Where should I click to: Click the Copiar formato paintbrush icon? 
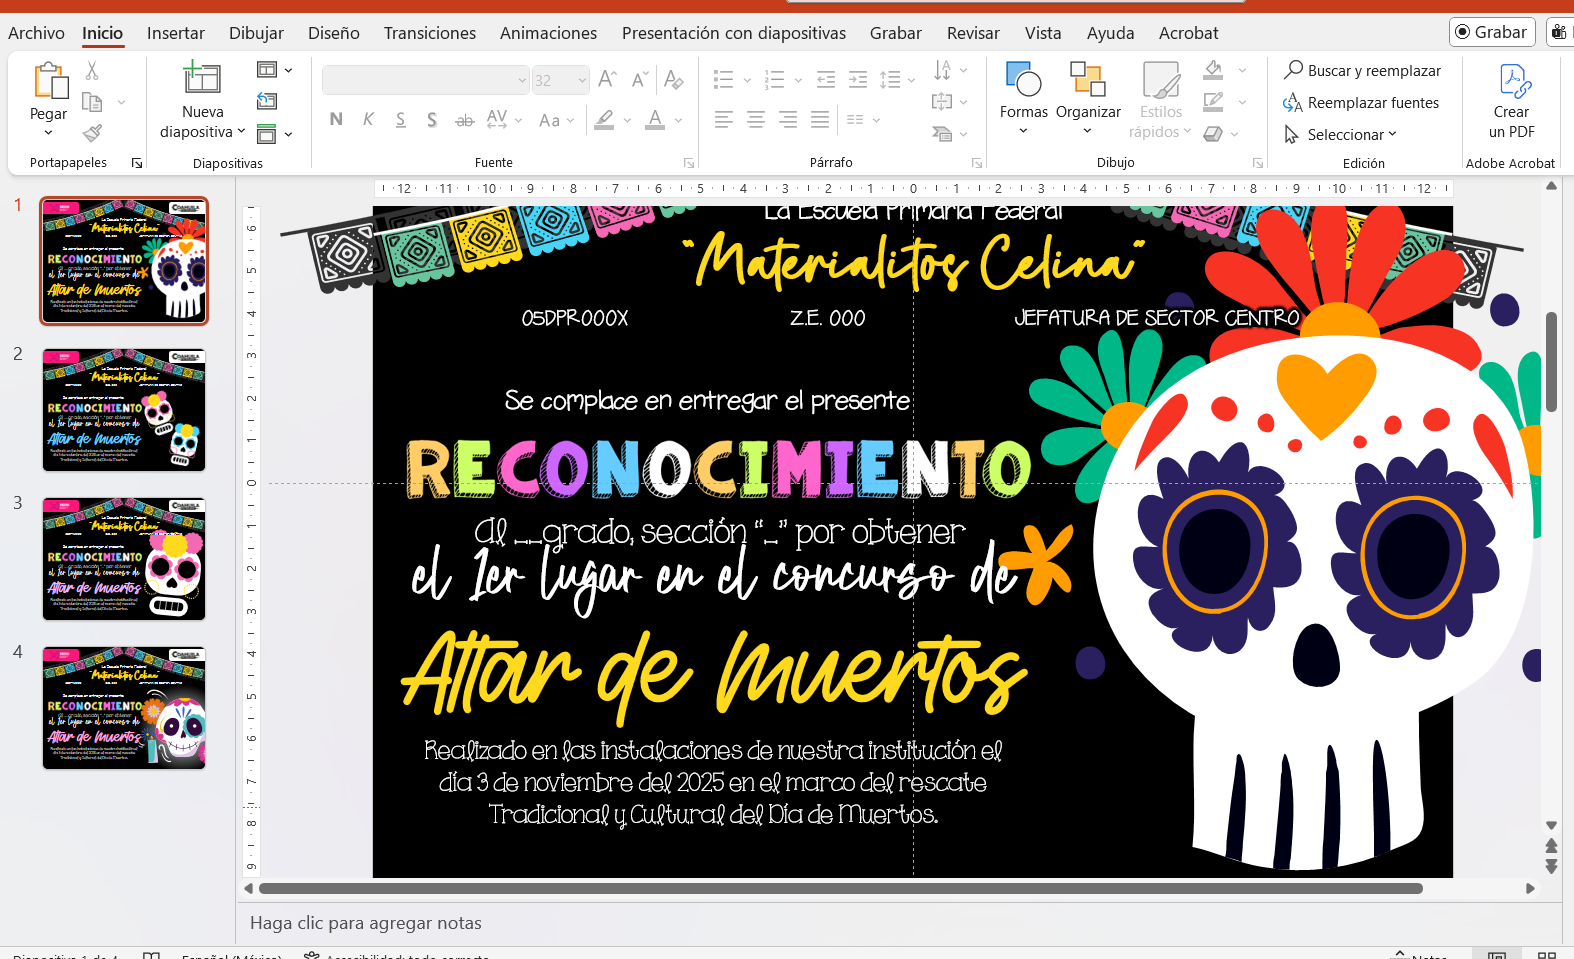(x=92, y=133)
